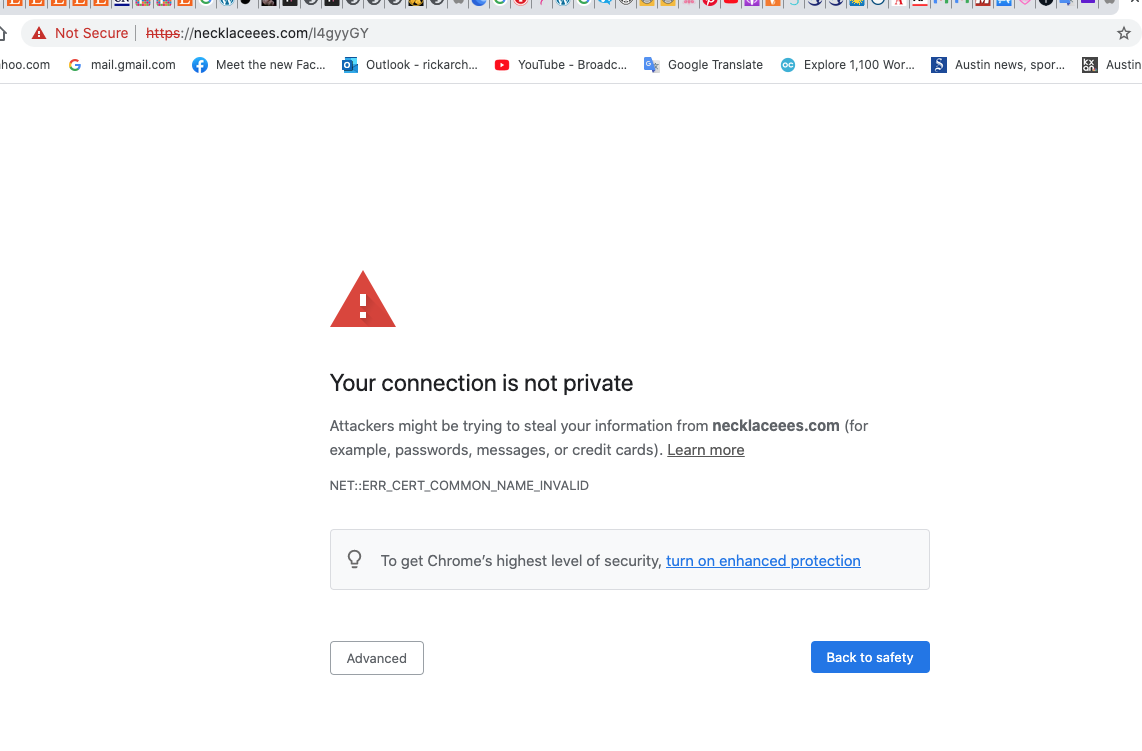The width and height of the screenshot is (1142, 751).
Task: Click the turn on enhanced protection link
Action: click(x=763, y=561)
